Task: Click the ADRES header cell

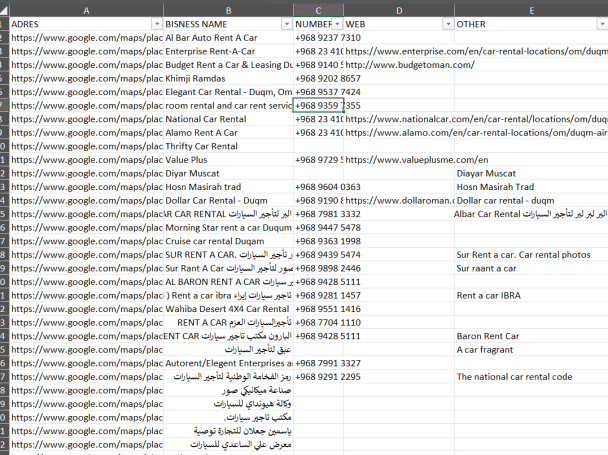Action: click(86, 24)
